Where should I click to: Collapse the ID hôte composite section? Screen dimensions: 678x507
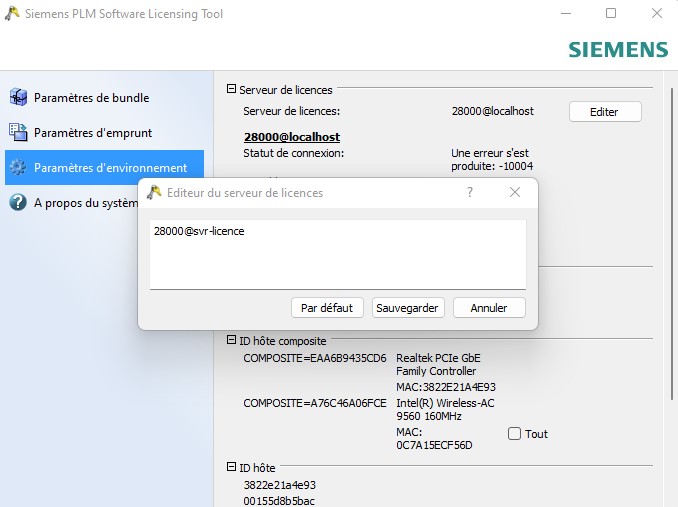click(x=231, y=340)
